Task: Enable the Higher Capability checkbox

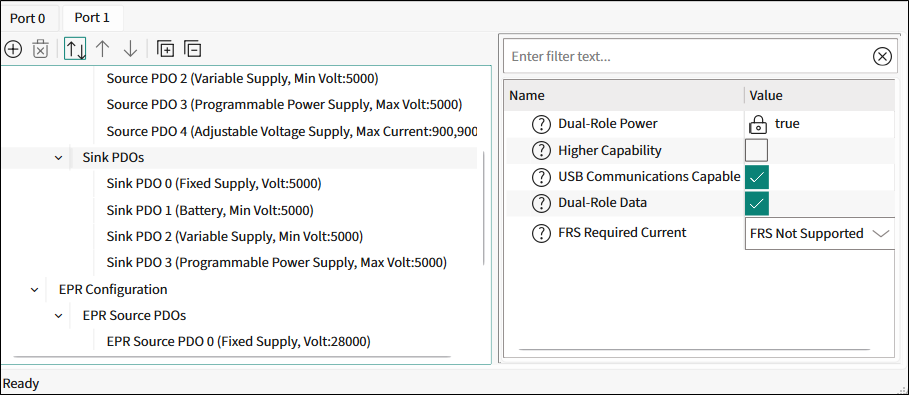Action: (x=757, y=150)
